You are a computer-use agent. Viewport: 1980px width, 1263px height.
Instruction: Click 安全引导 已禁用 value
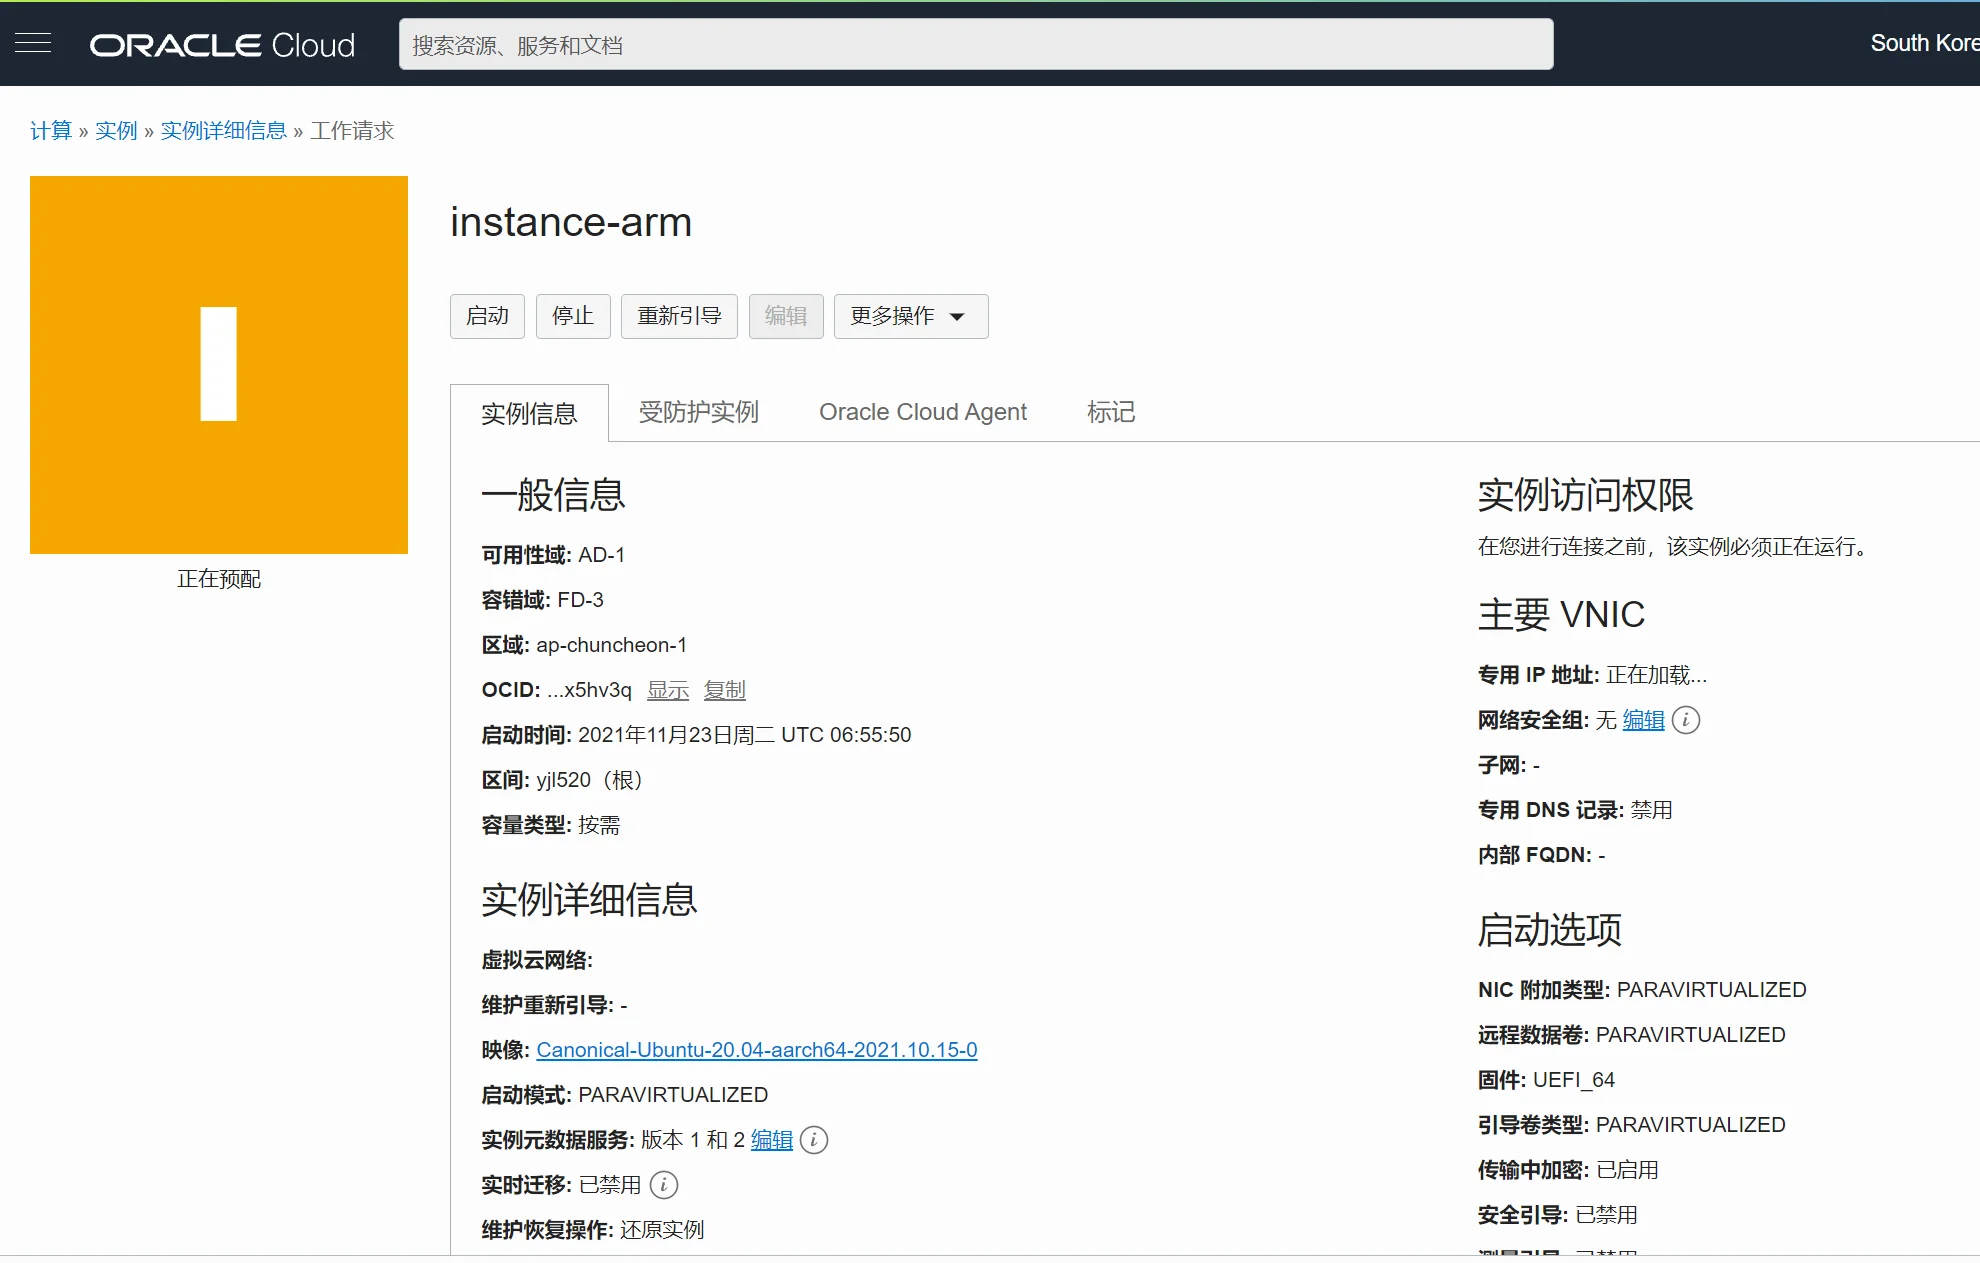(x=1606, y=1215)
